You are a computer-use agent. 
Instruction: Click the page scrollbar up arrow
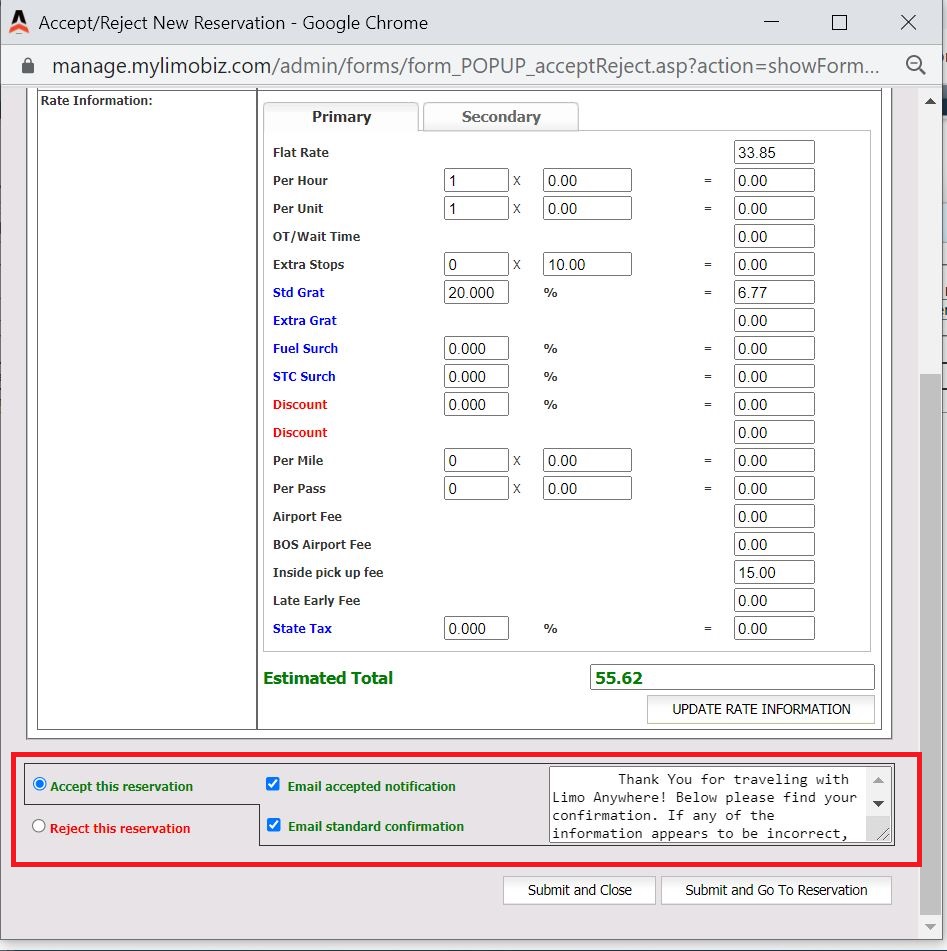pos(930,103)
